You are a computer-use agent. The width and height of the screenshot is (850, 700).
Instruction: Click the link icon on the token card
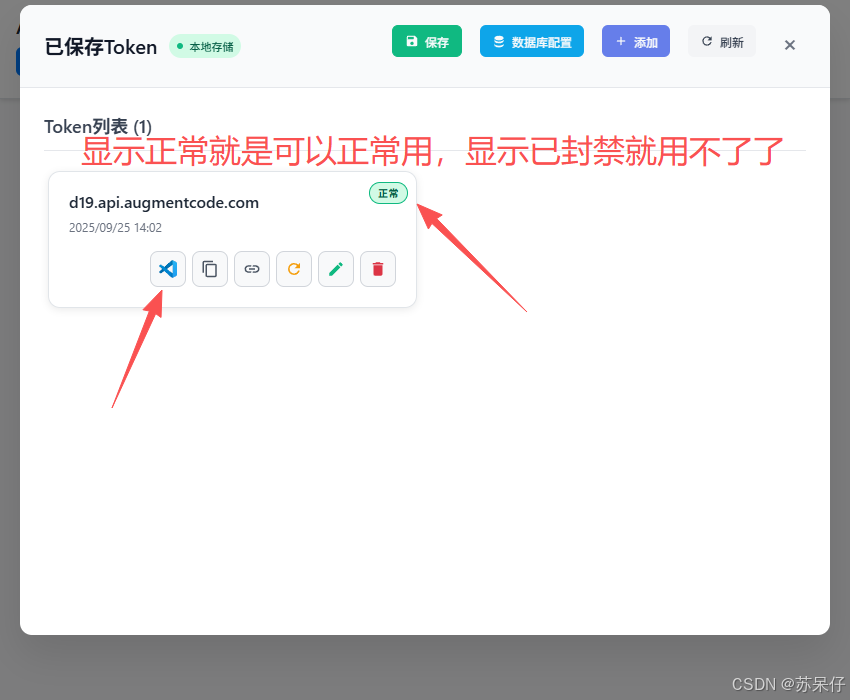[251, 269]
